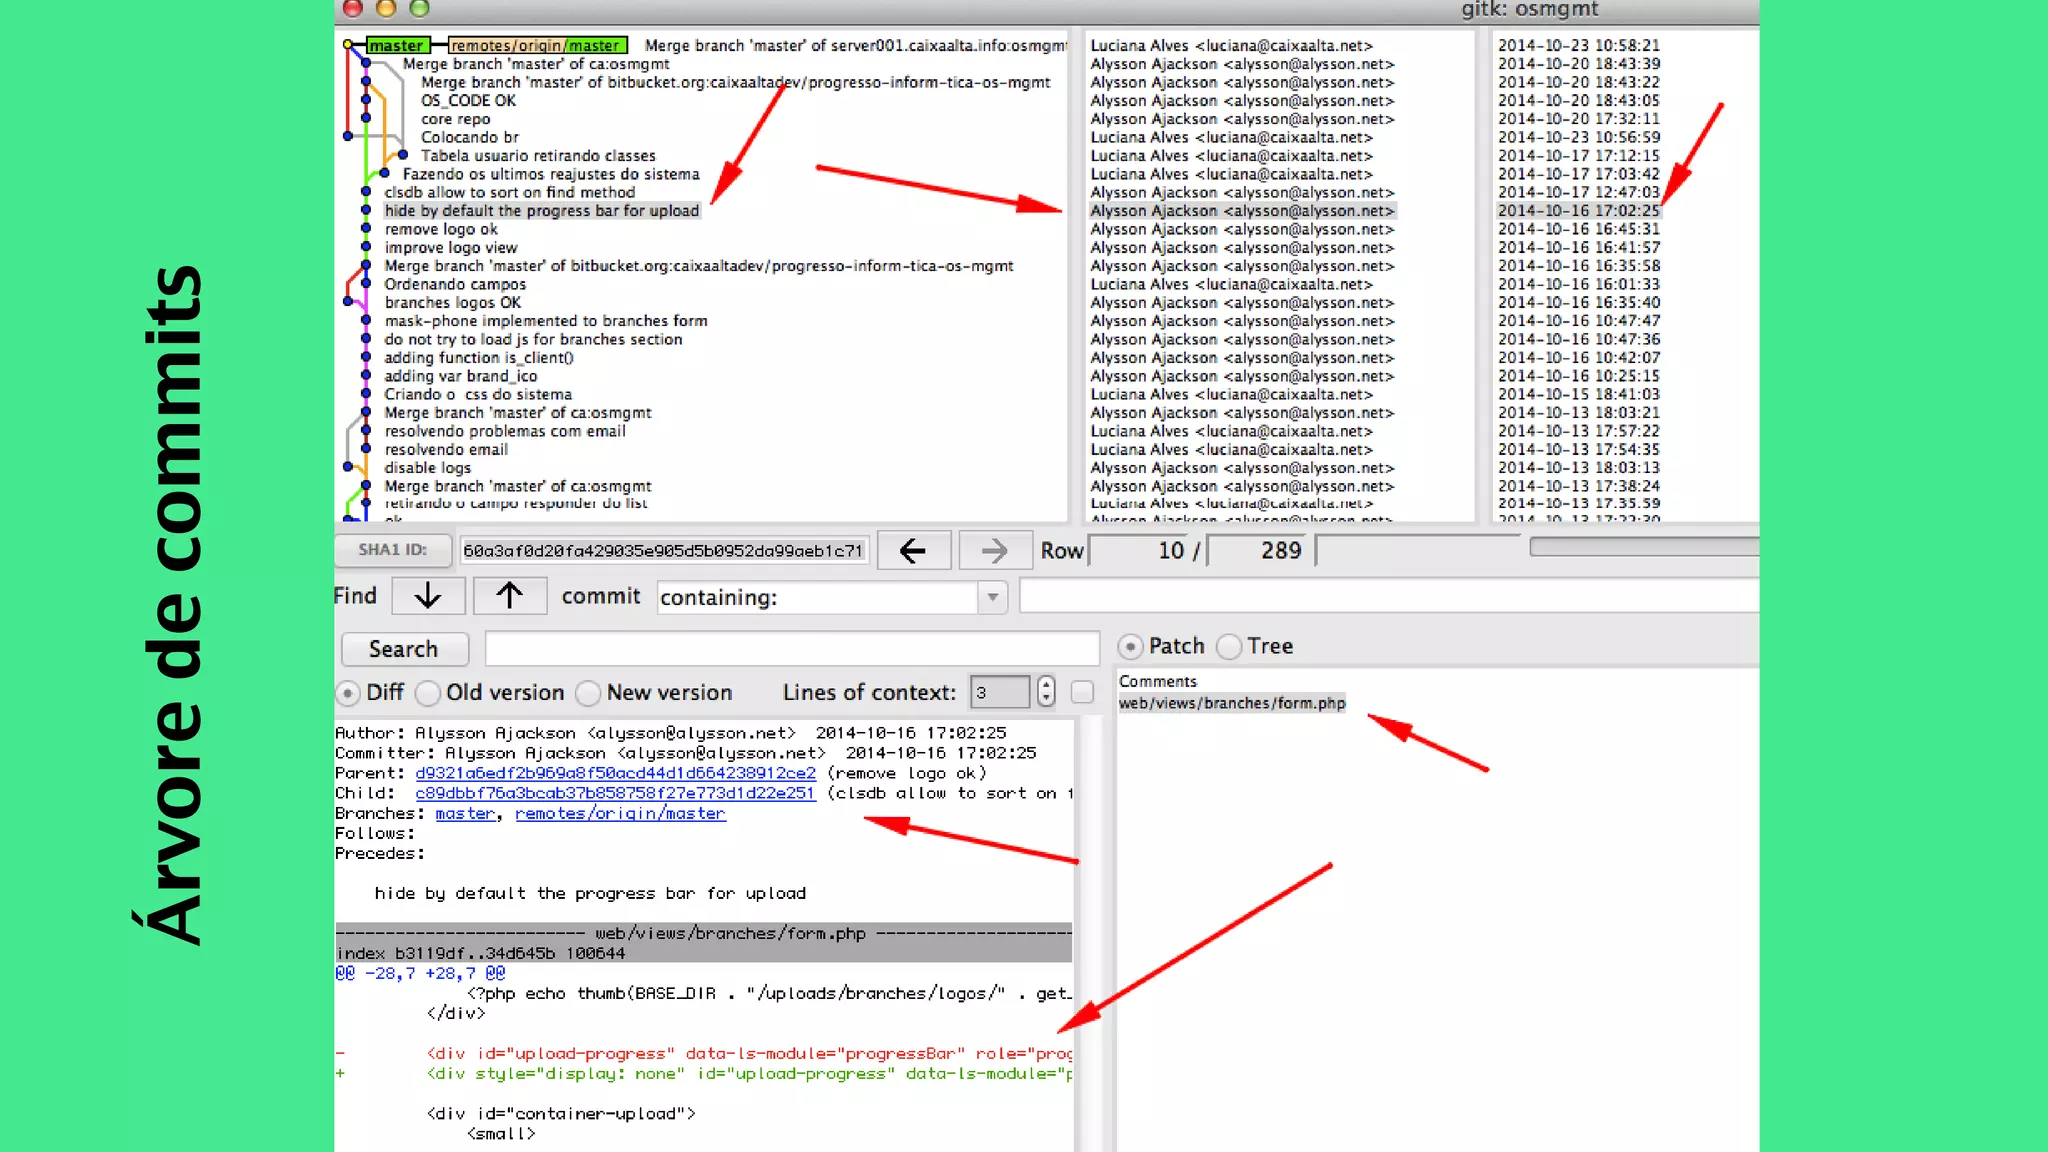Click the Find next down arrow

pos(428,596)
